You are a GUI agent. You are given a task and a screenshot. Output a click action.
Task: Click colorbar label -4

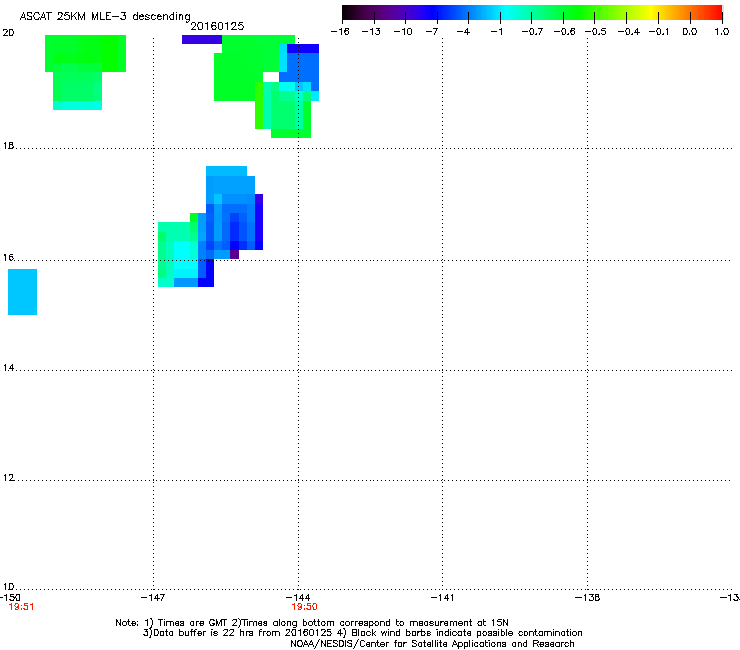(x=463, y=32)
